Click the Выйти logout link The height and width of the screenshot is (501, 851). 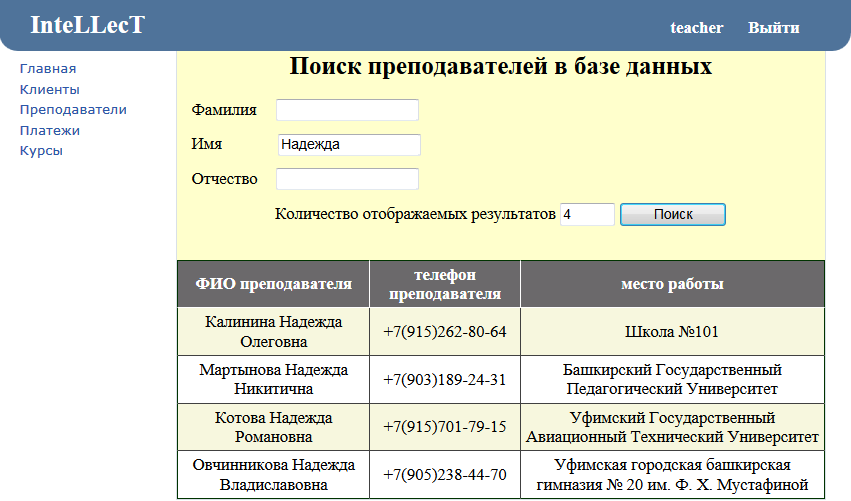pyautogui.click(x=773, y=28)
